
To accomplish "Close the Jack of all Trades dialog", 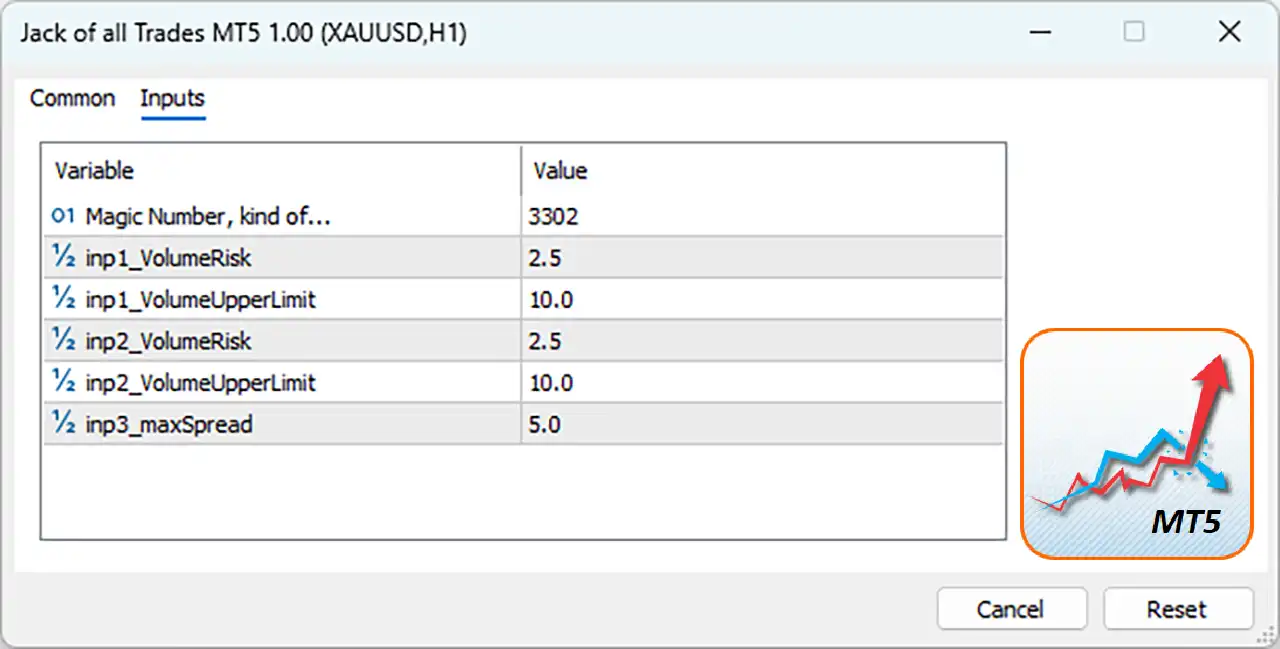I will (x=1229, y=33).
